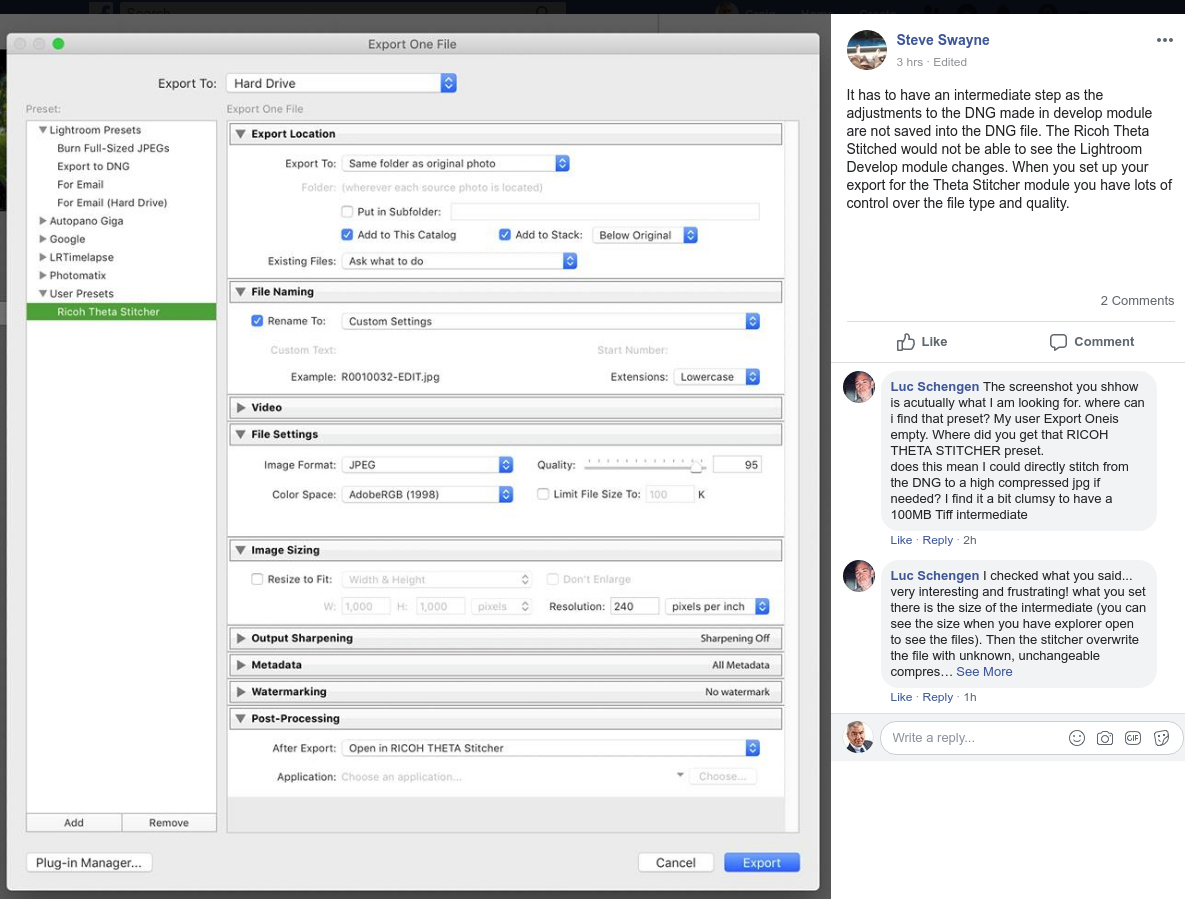Image resolution: width=1185 pixels, height=899 pixels.
Task: Open the Below Original stack dropdown
Action: (x=645, y=235)
